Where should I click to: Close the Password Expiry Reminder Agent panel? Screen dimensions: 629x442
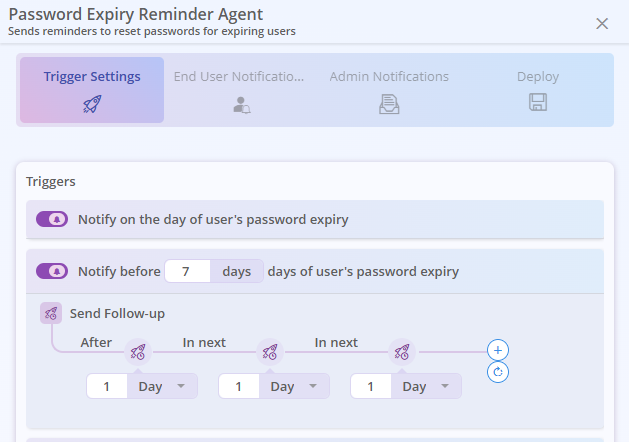[x=602, y=23]
